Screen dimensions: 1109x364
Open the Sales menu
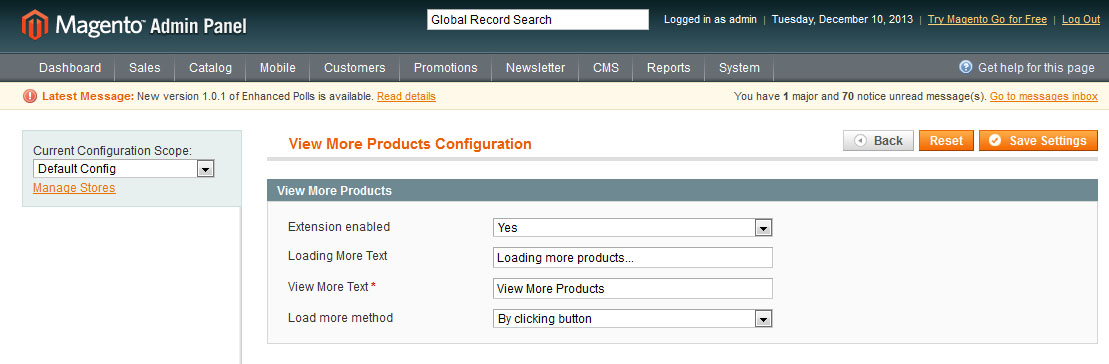(x=144, y=68)
